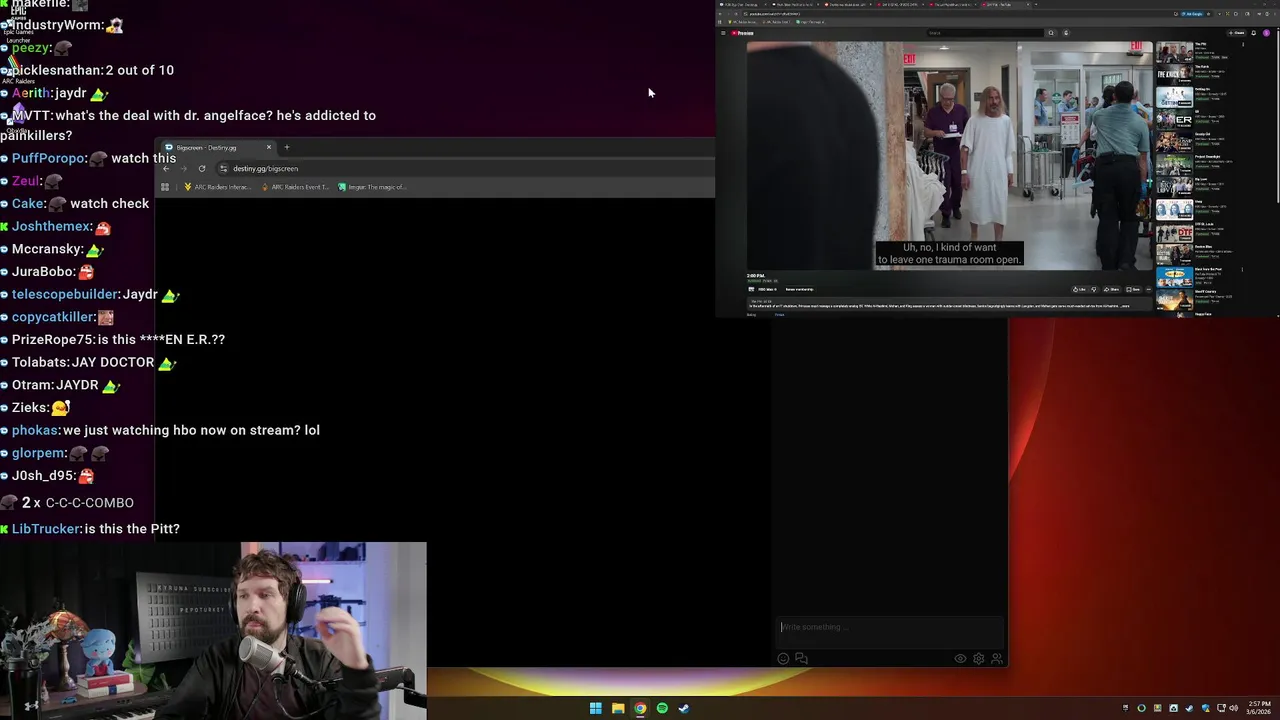Open Spotify from the taskbar
The width and height of the screenshot is (1280, 720).
662,708
